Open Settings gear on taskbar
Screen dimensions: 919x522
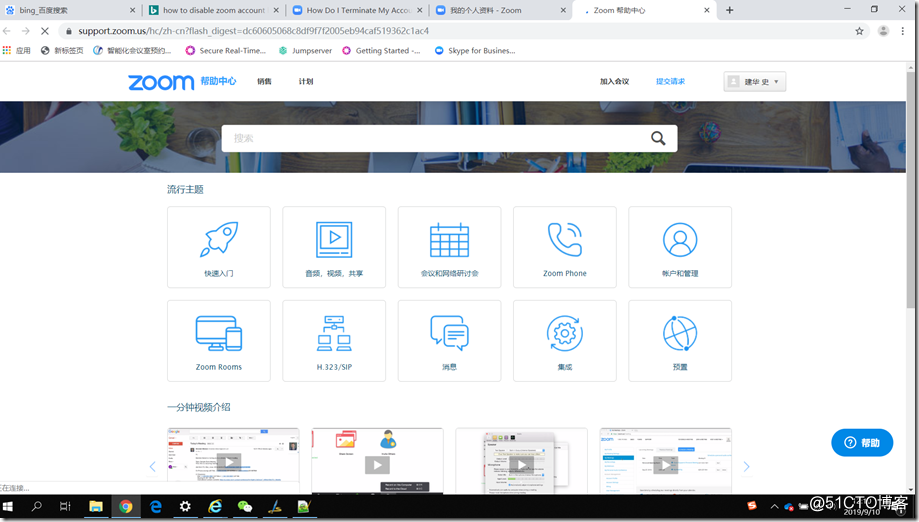(185, 507)
